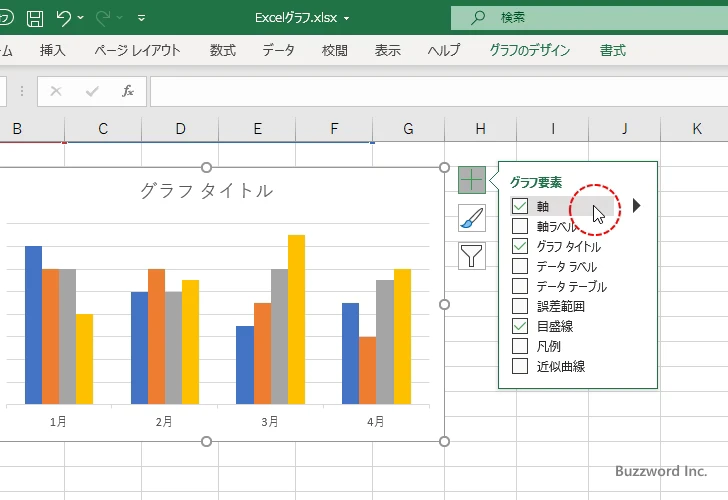Click the right-middle chart resize handle
Viewport: 728px width, 500px height.
pyautogui.click(x=444, y=305)
